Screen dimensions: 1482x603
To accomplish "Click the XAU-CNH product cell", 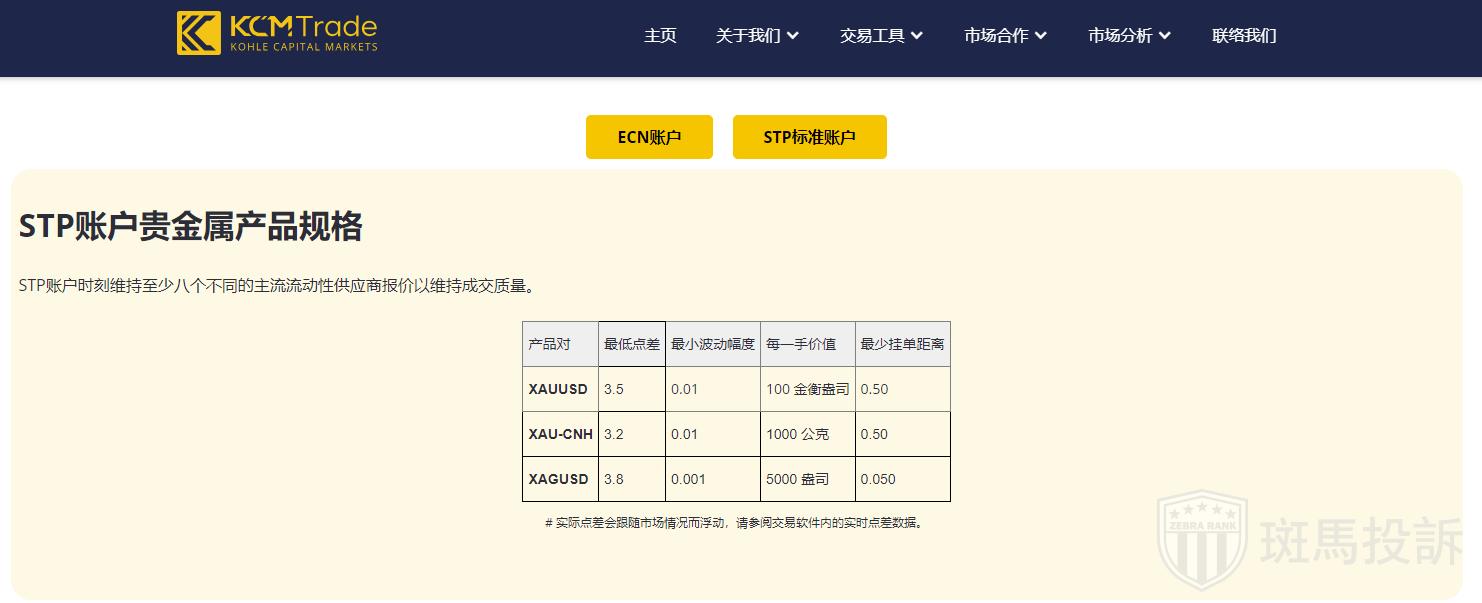I will (x=560, y=434).
